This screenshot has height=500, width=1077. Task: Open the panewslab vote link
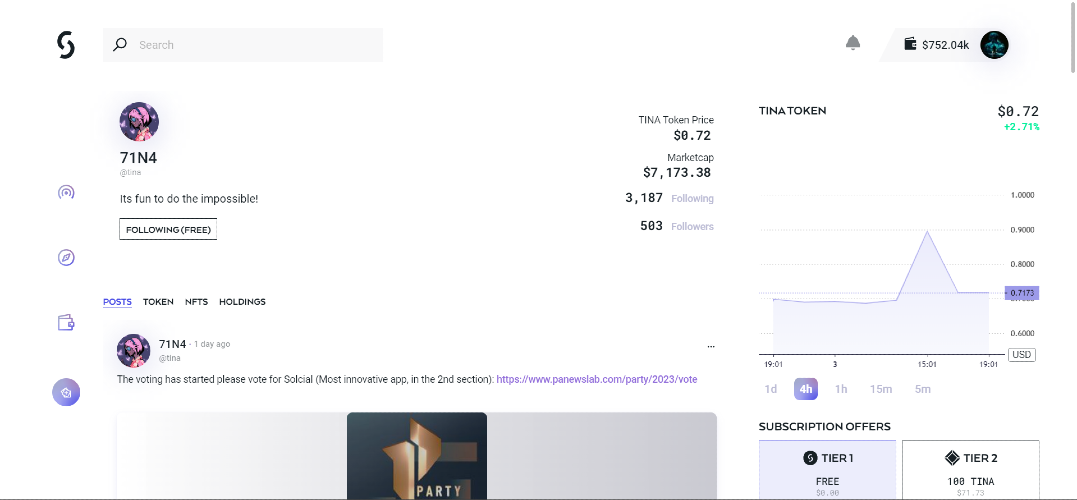(597, 379)
